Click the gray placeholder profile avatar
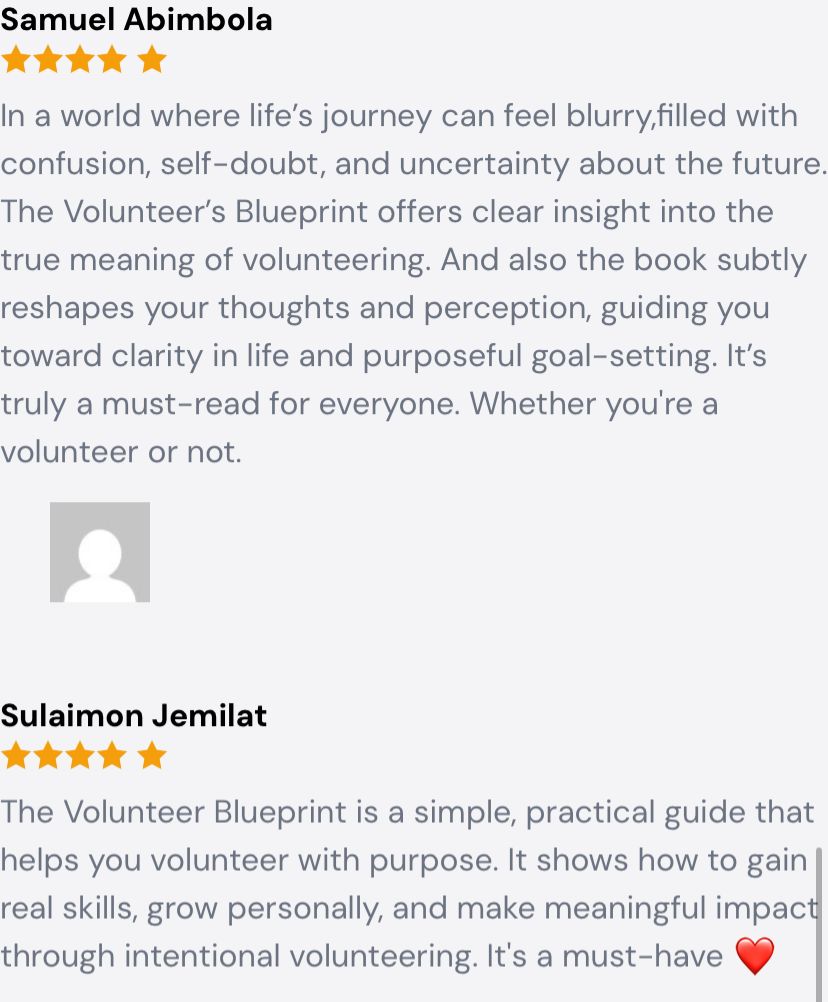 point(100,552)
